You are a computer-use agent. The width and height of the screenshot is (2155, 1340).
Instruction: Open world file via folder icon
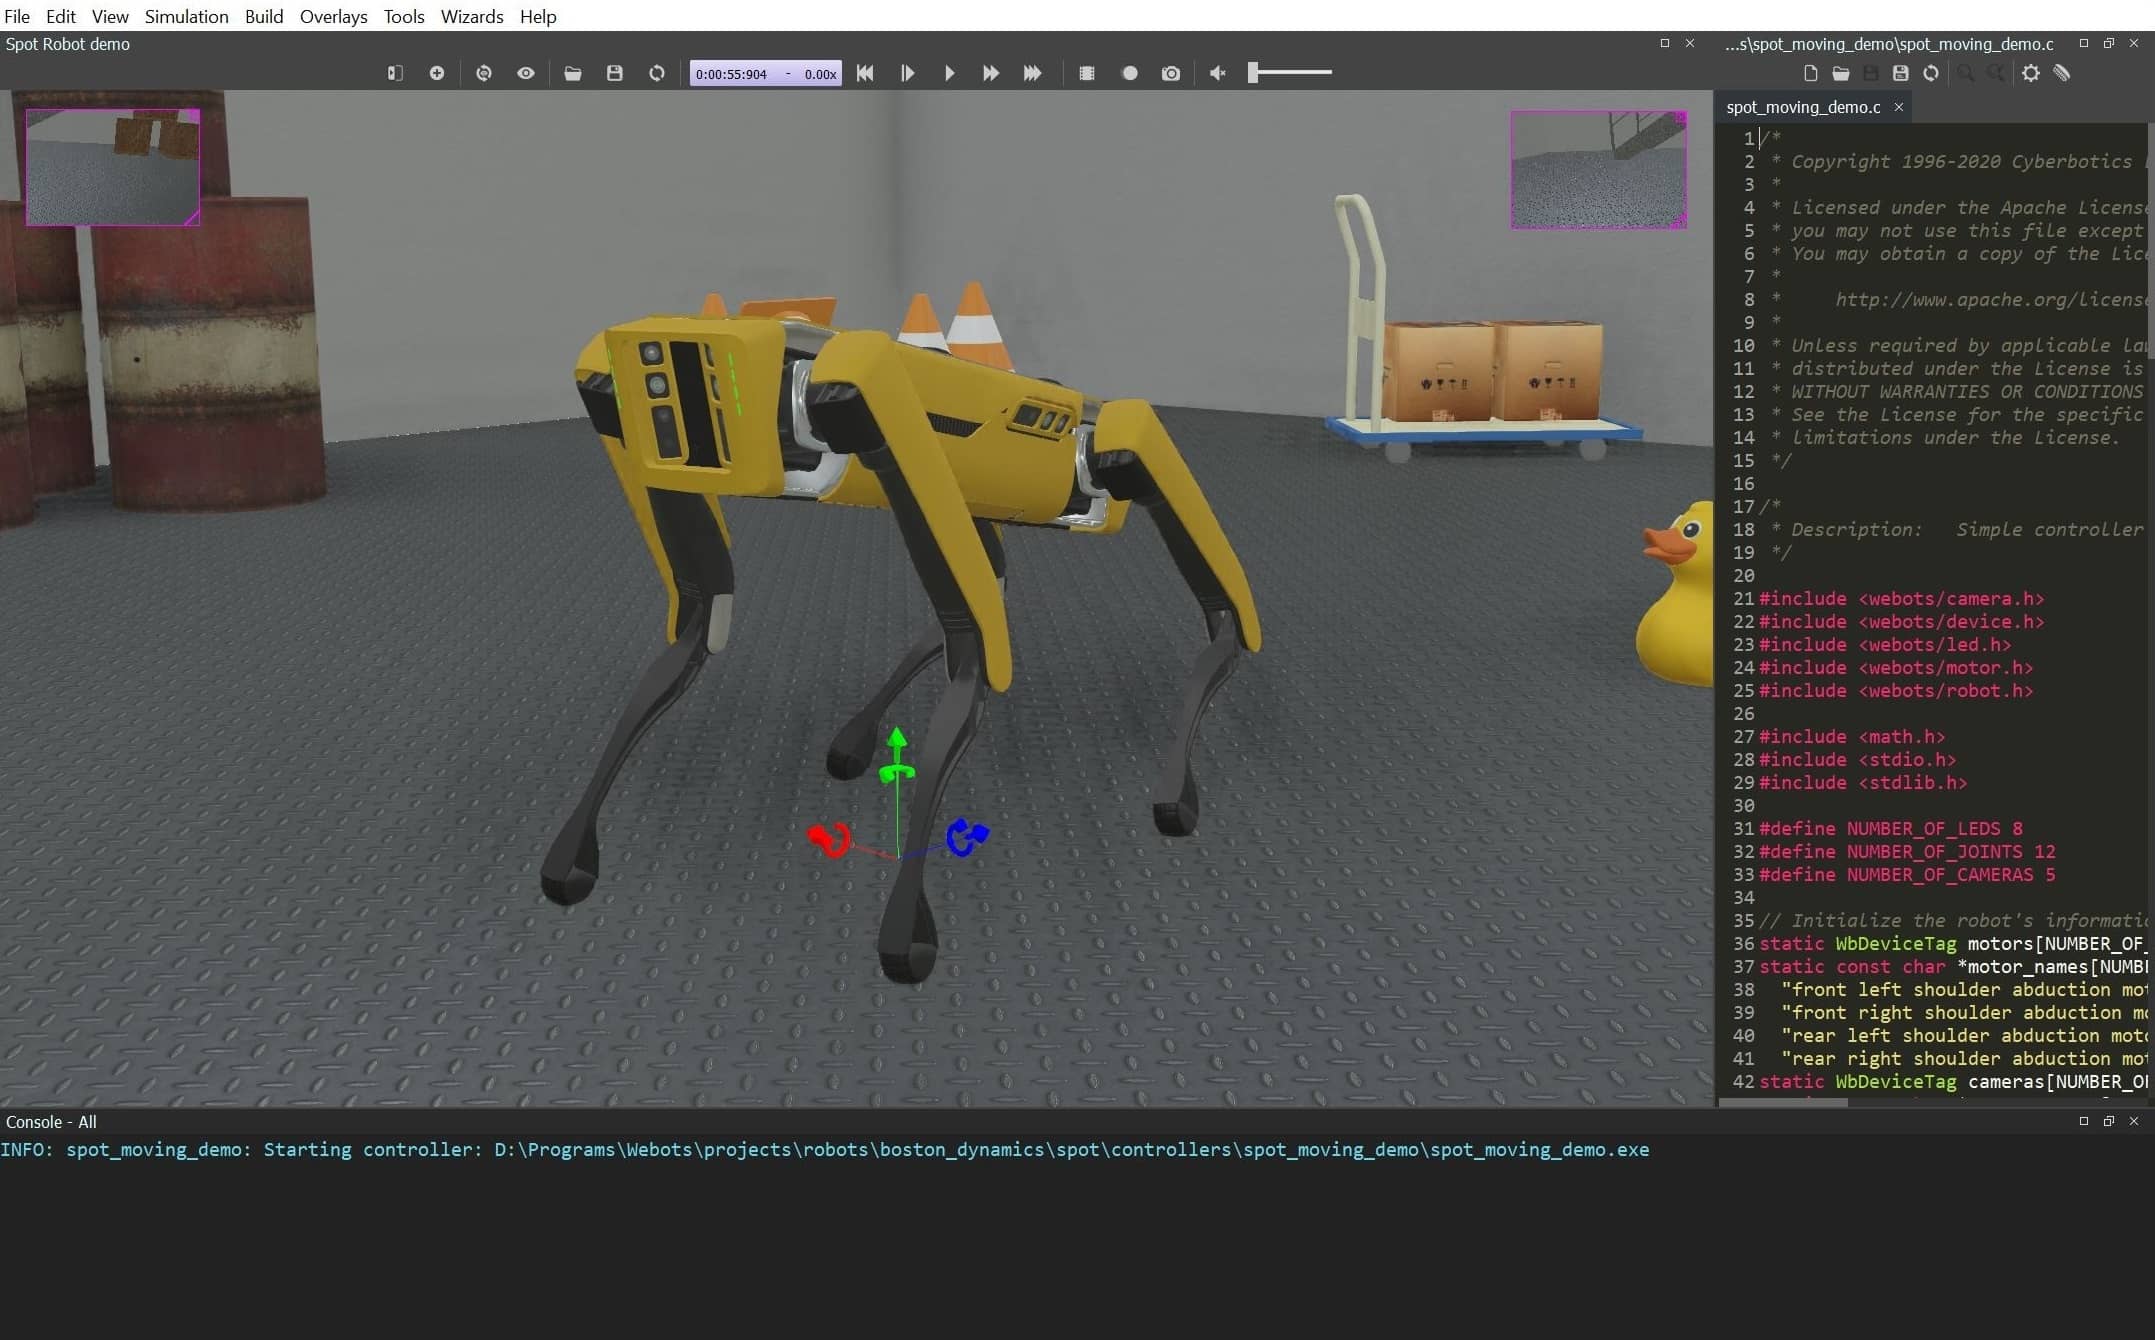(573, 73)
